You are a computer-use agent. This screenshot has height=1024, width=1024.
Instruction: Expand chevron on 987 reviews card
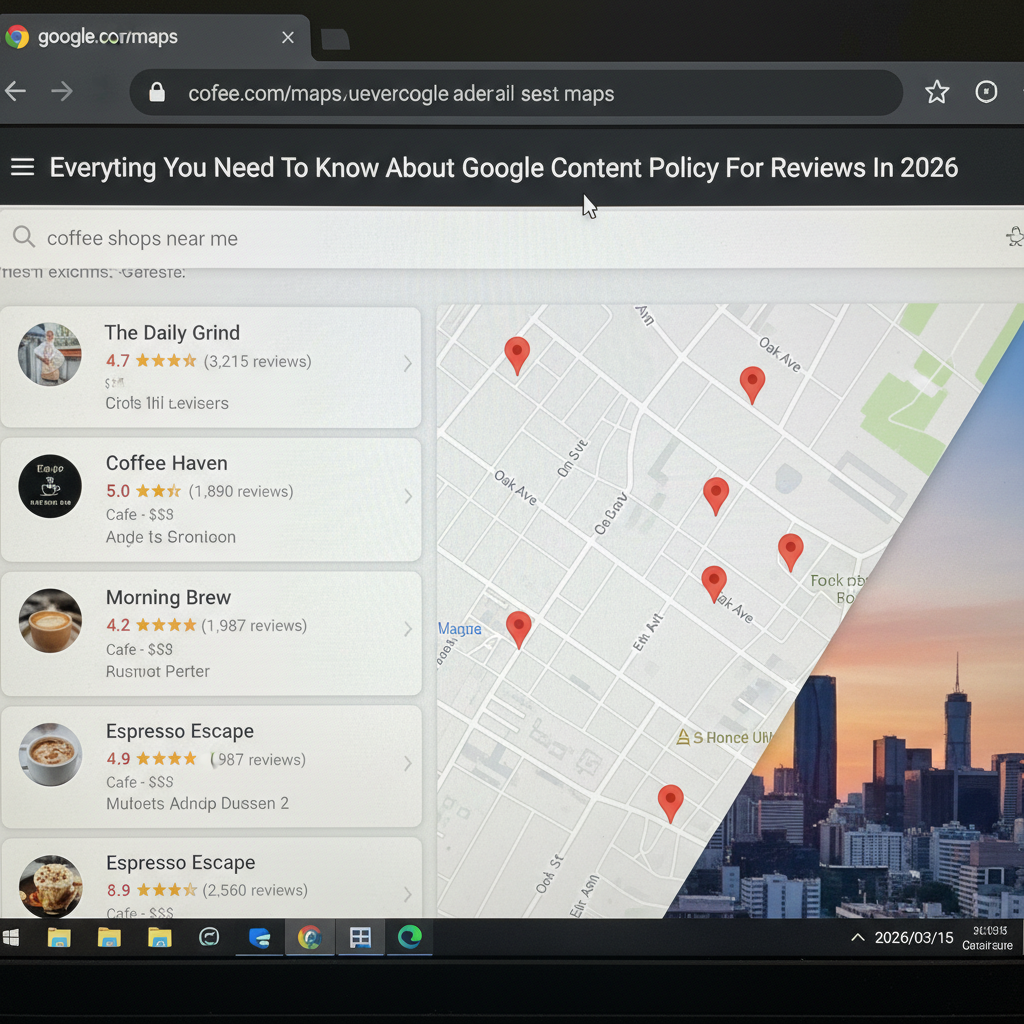(408, 763)
